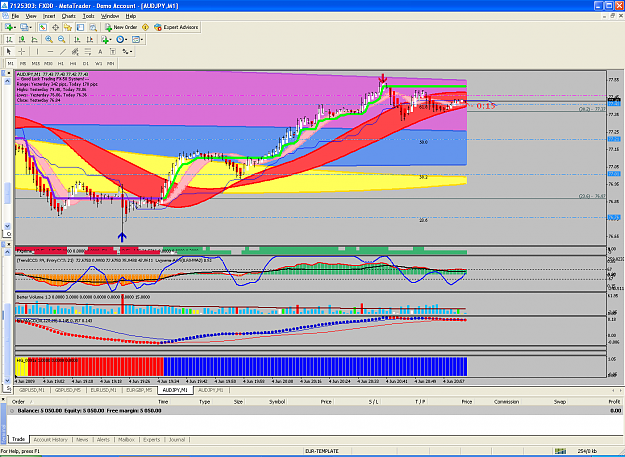Image resolution: width=625 pixels, height=457 pixels.
Task: Zoom in on the chart
Action: click(x=49, y=39)
